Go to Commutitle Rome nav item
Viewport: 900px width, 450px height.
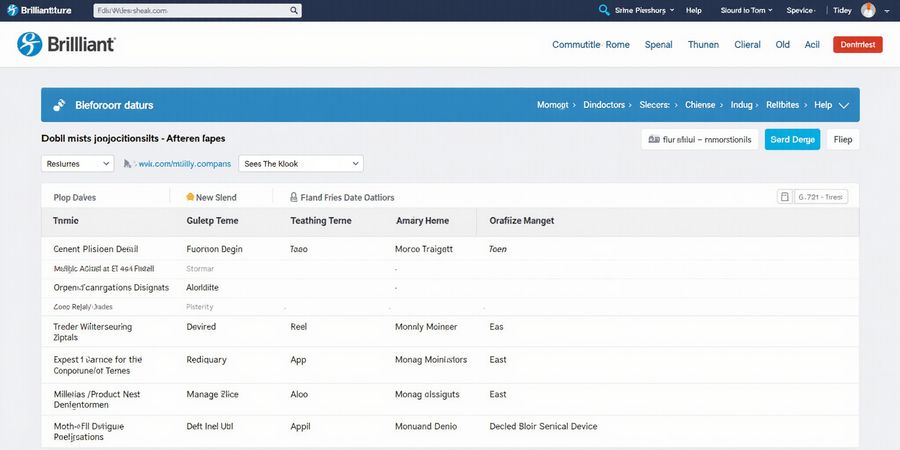[591, 44]
